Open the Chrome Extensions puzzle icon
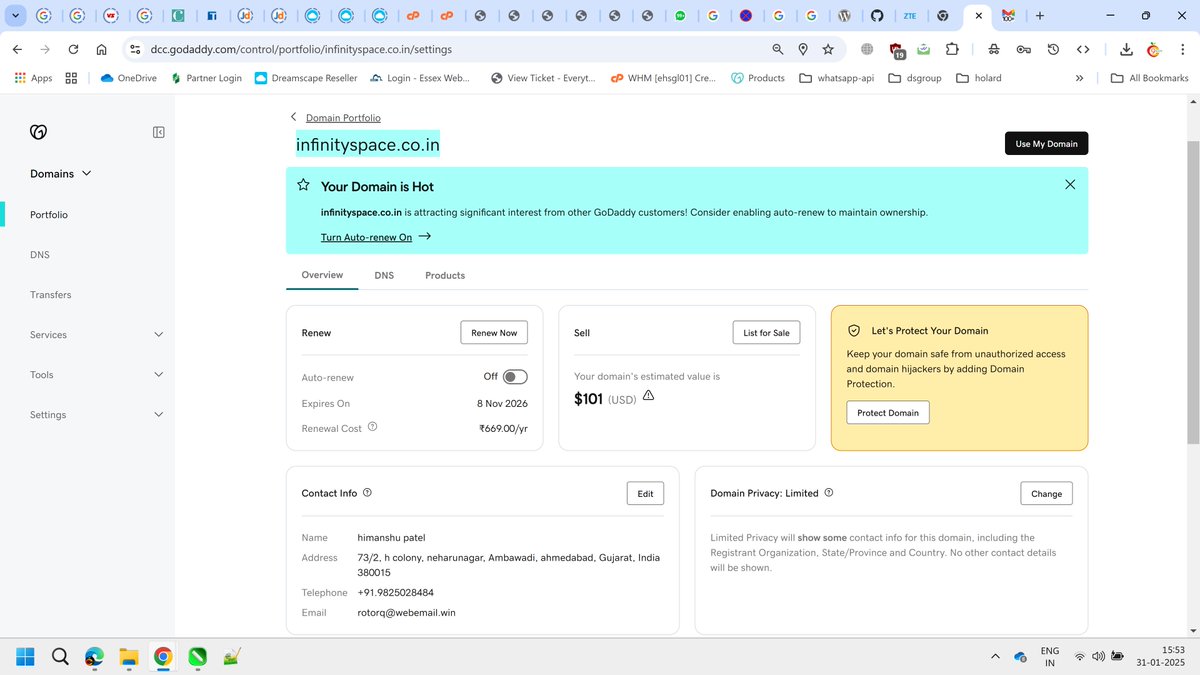 (x=952, y=49)
